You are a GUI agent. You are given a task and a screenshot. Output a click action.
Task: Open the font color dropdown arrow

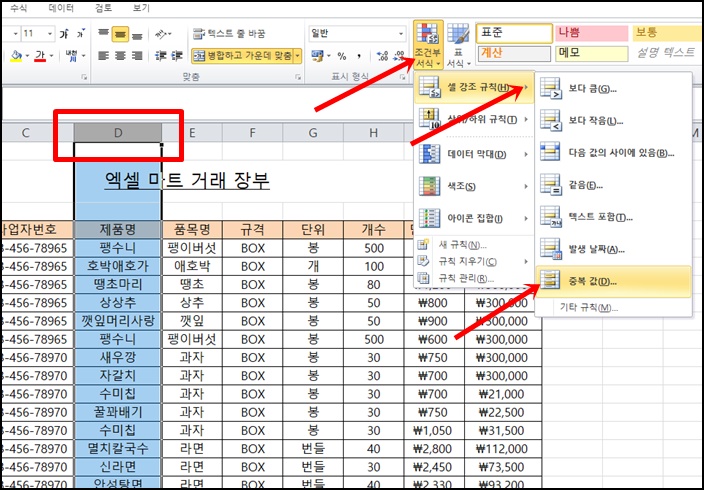pos(51,56)
